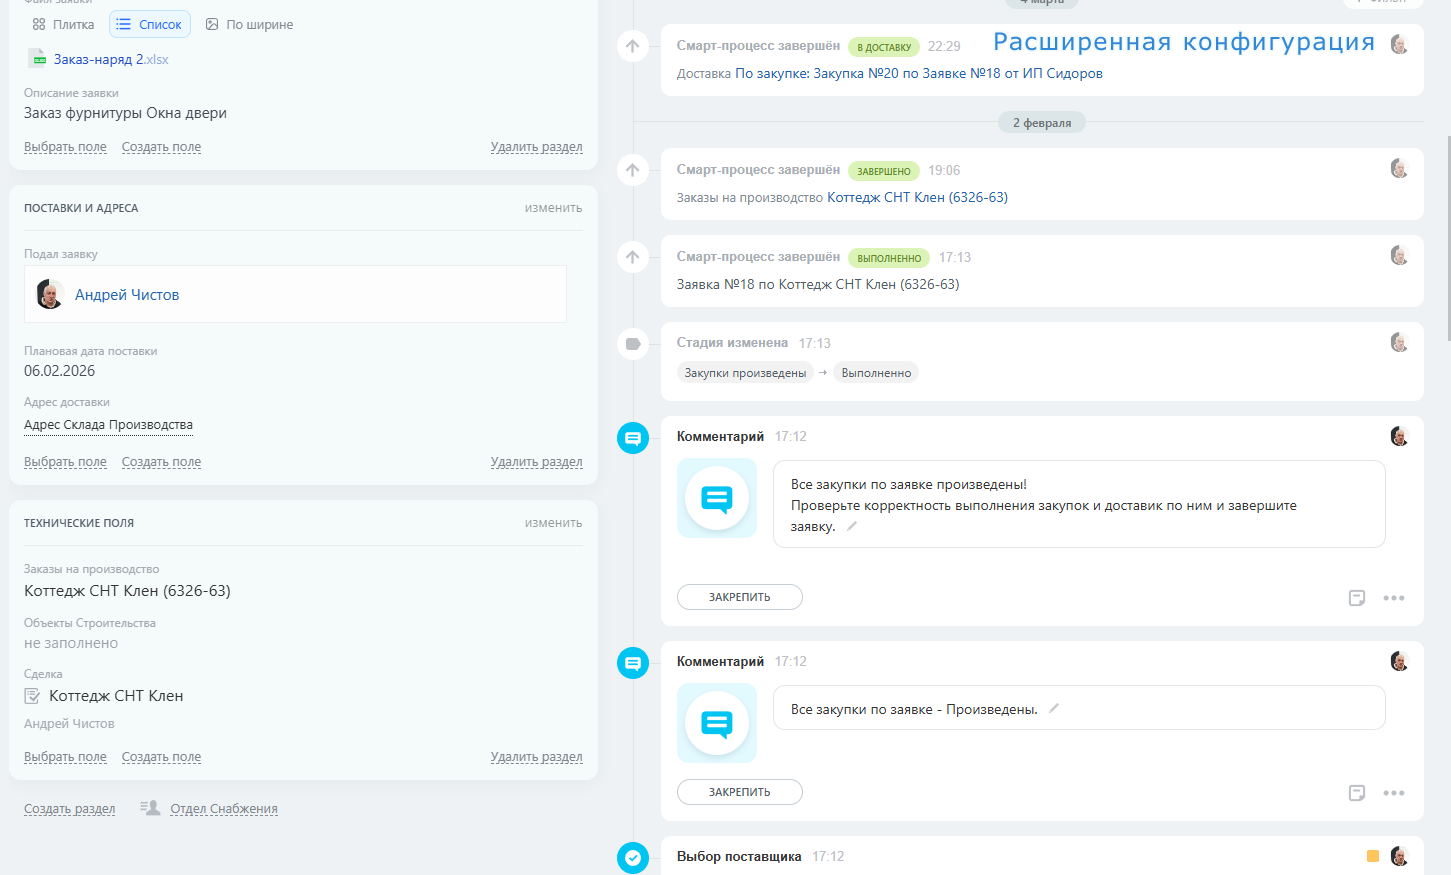Click Выбрать поле in Технические поля section
This screenshot has height=875, width=1451.
pyautogui.click(x=65, y=757)
